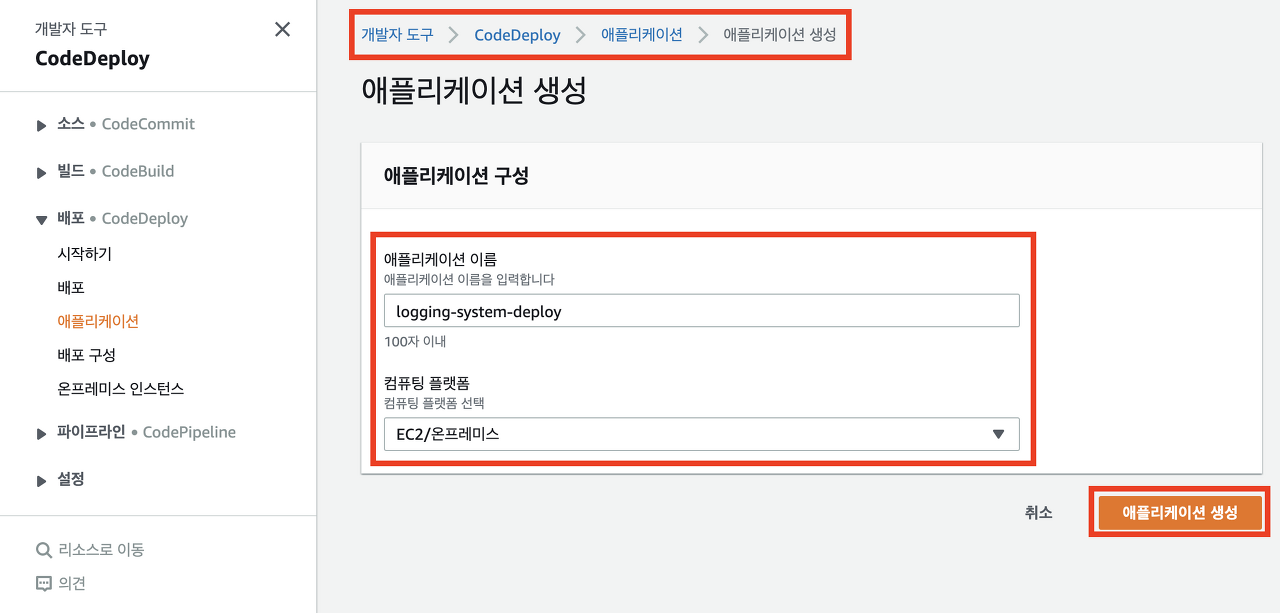Navigate to 개발자 도구 via breadcrumb
This screenshot has height=613, width=1280.
pos(399,34)
